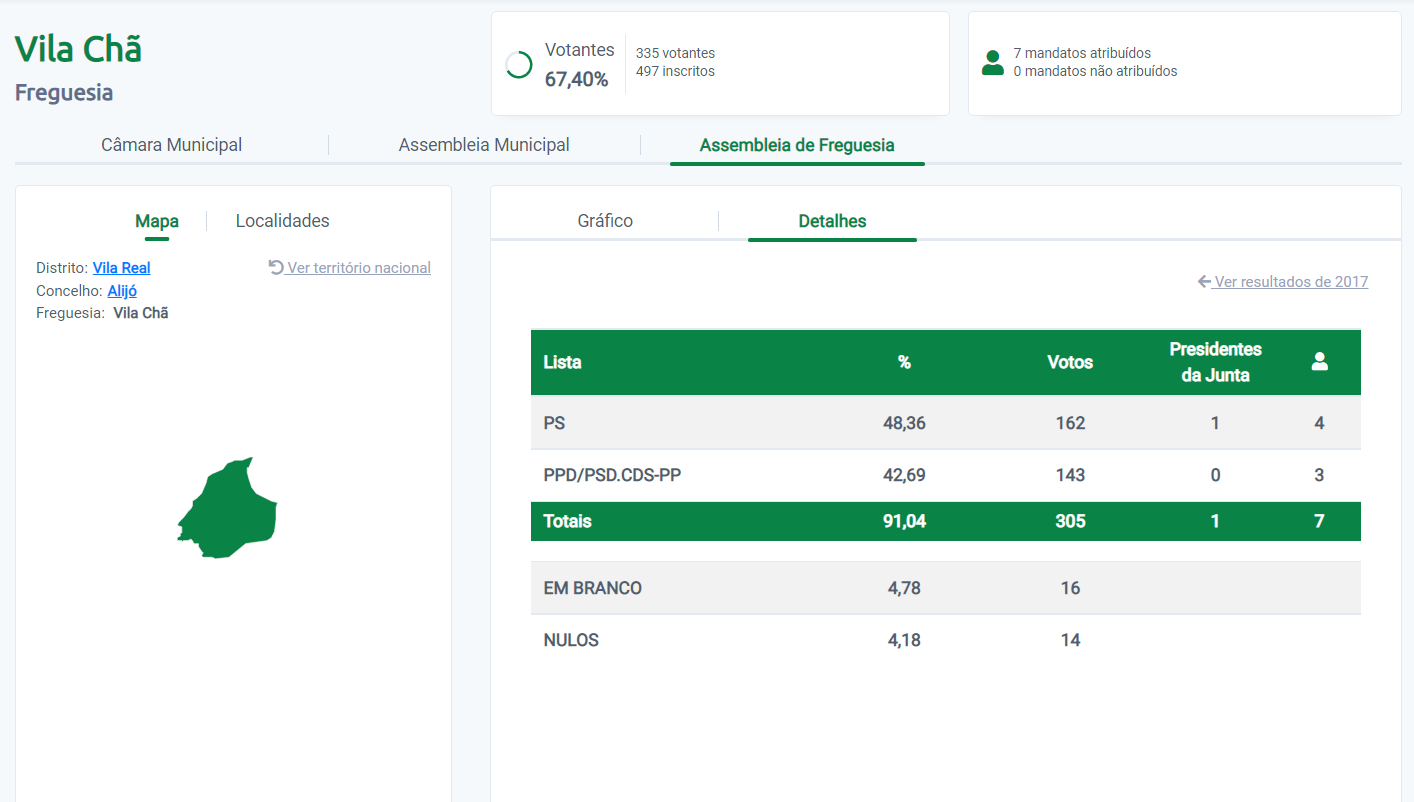Click the undo arrow beside Ver território nacional
The image size is (1414, 802).
[x=276, y=268]
